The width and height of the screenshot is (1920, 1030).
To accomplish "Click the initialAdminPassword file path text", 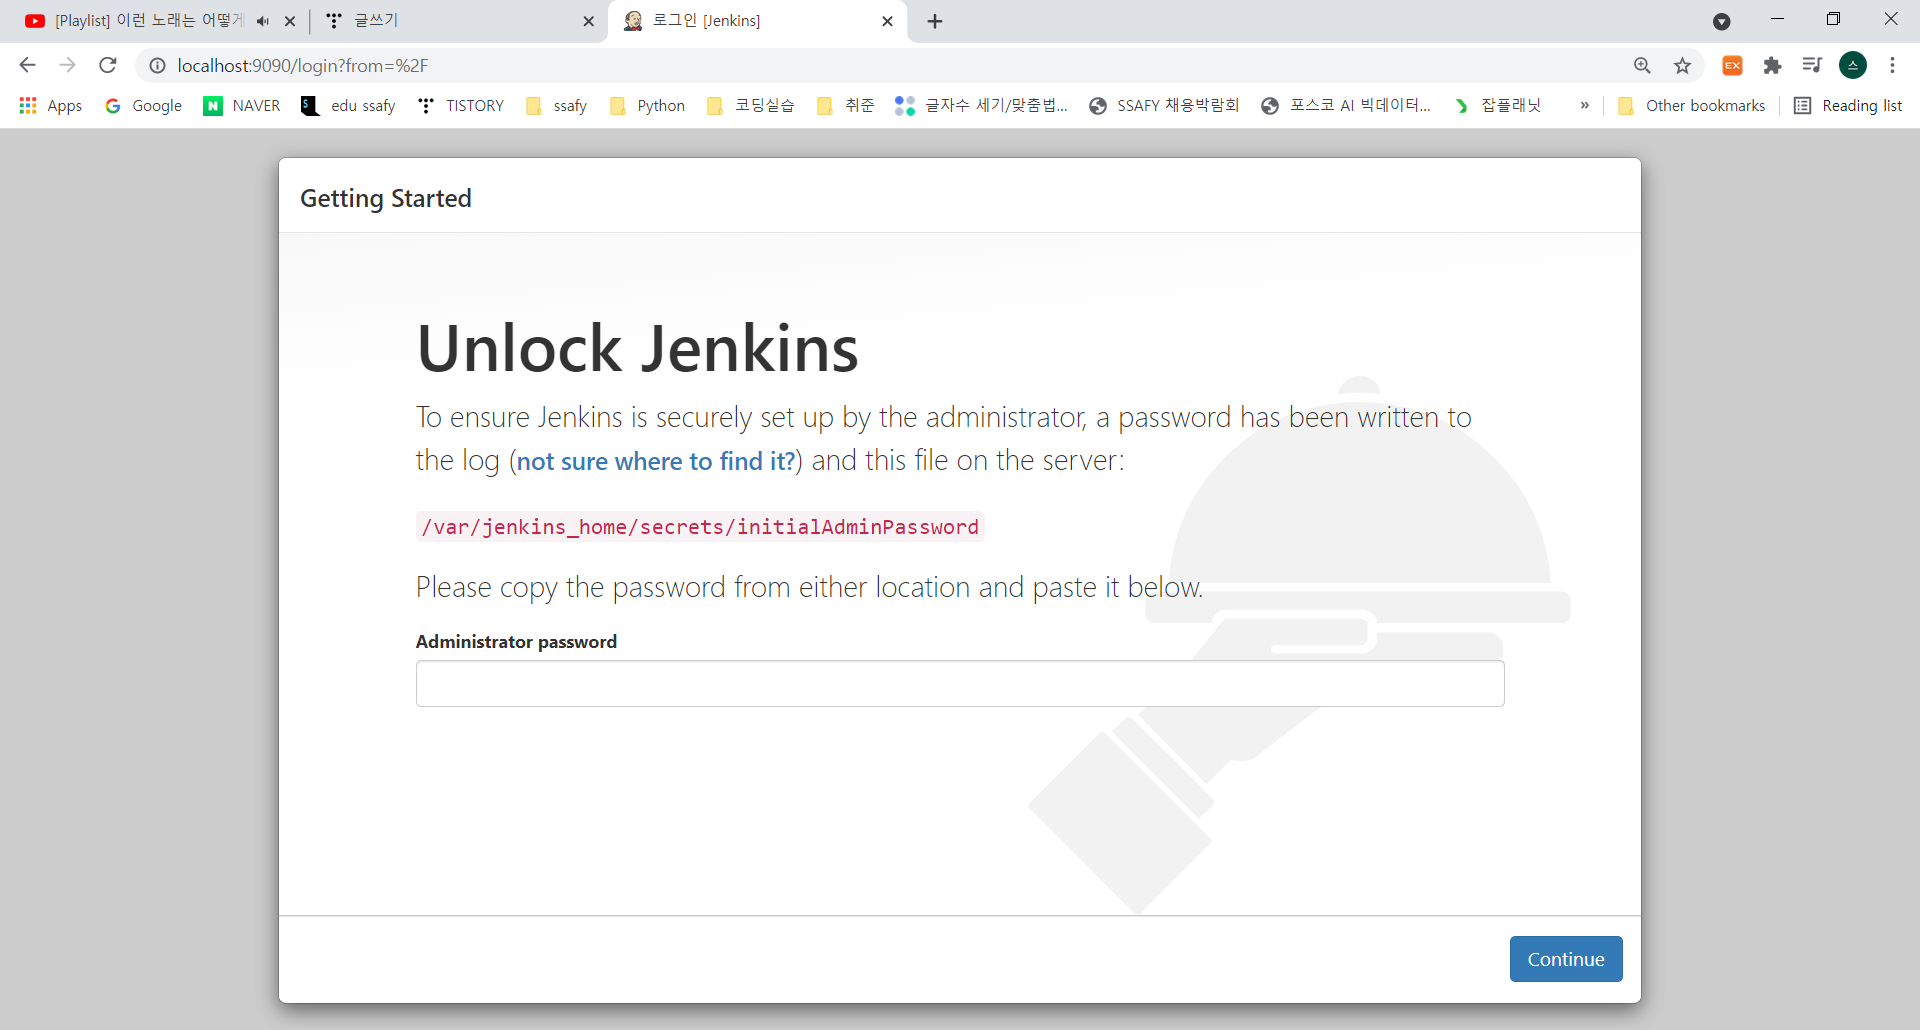I will (700, 527).
